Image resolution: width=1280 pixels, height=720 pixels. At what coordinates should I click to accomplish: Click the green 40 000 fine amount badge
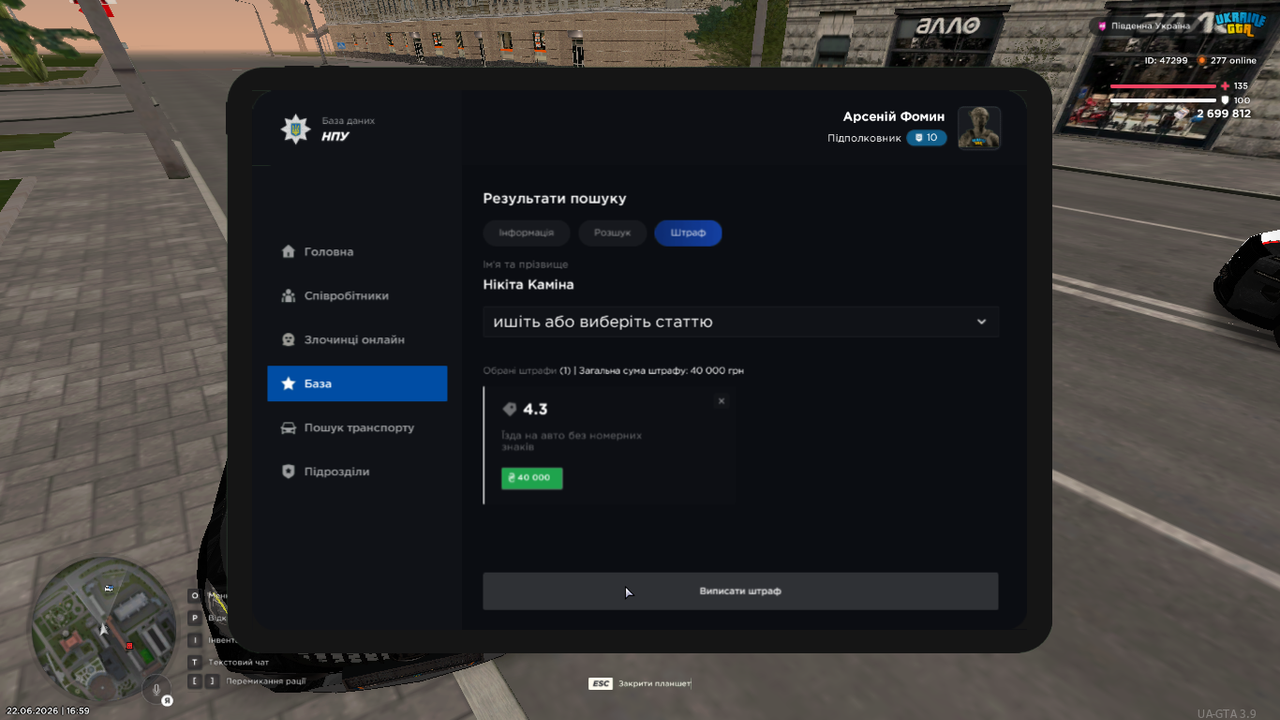pyautogui.click(x=532, y=478)
